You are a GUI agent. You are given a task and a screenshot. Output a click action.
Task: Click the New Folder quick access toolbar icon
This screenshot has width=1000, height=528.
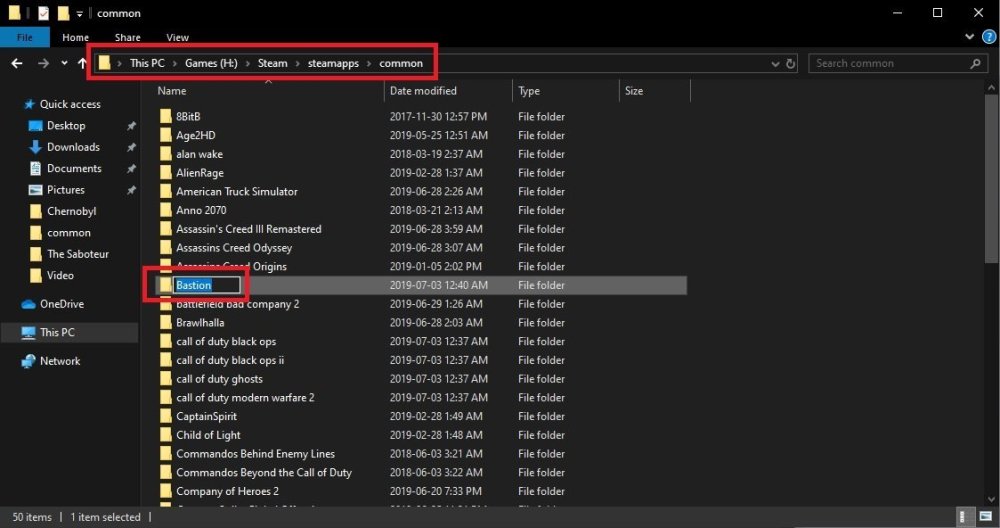coord(63,13)
